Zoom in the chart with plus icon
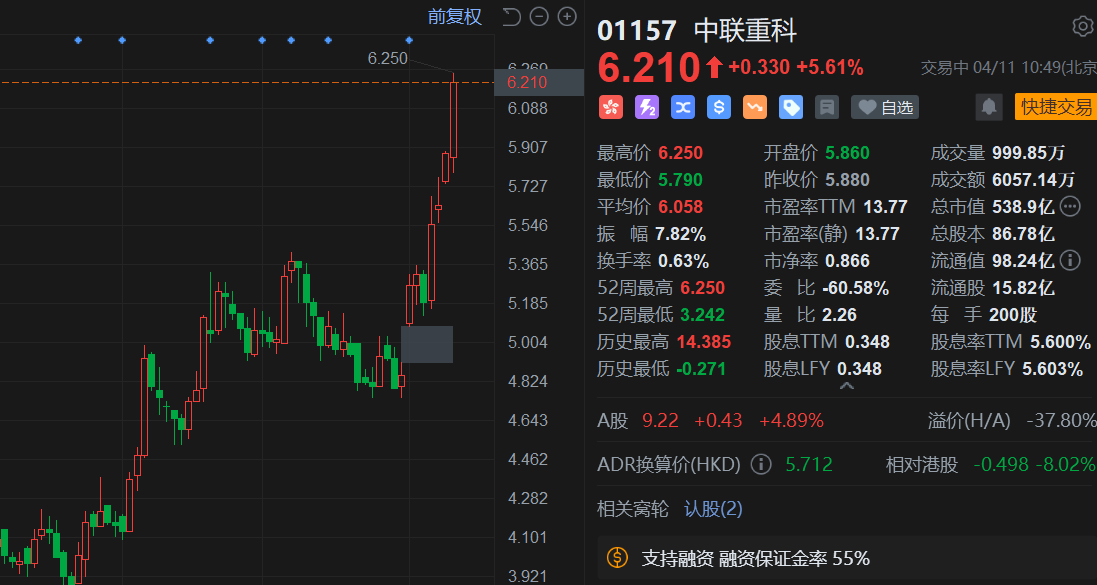Screen dimensions: 1097x585 (567, 16)
